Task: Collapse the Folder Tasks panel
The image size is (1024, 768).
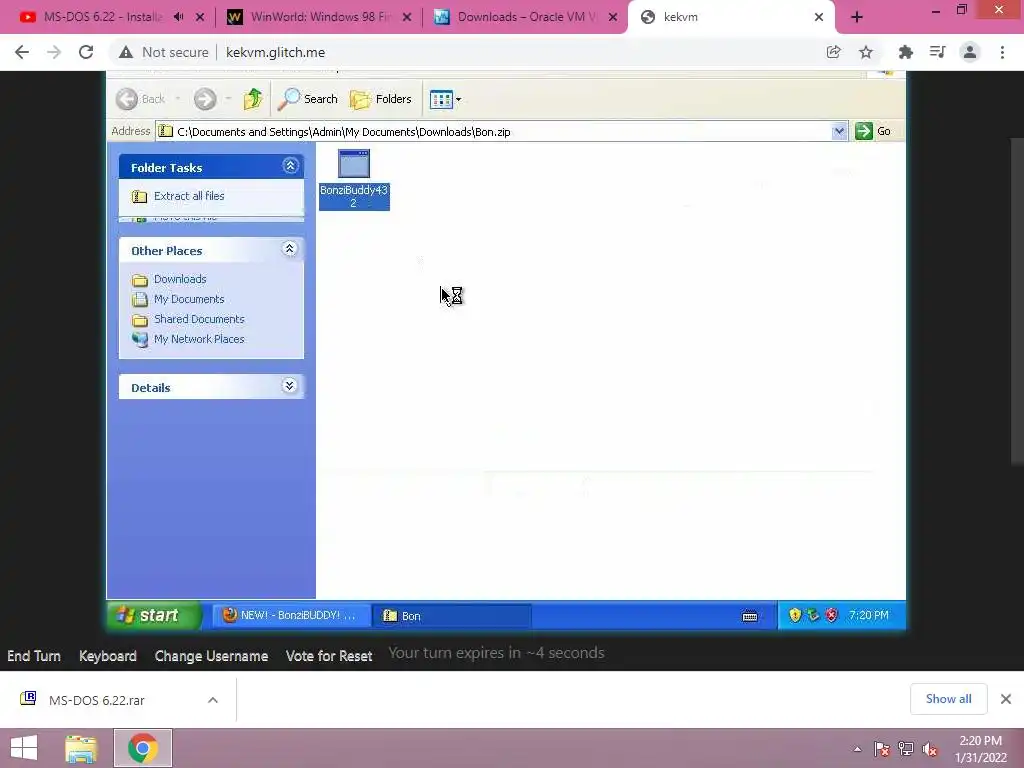Action: [x=290, y=166]
